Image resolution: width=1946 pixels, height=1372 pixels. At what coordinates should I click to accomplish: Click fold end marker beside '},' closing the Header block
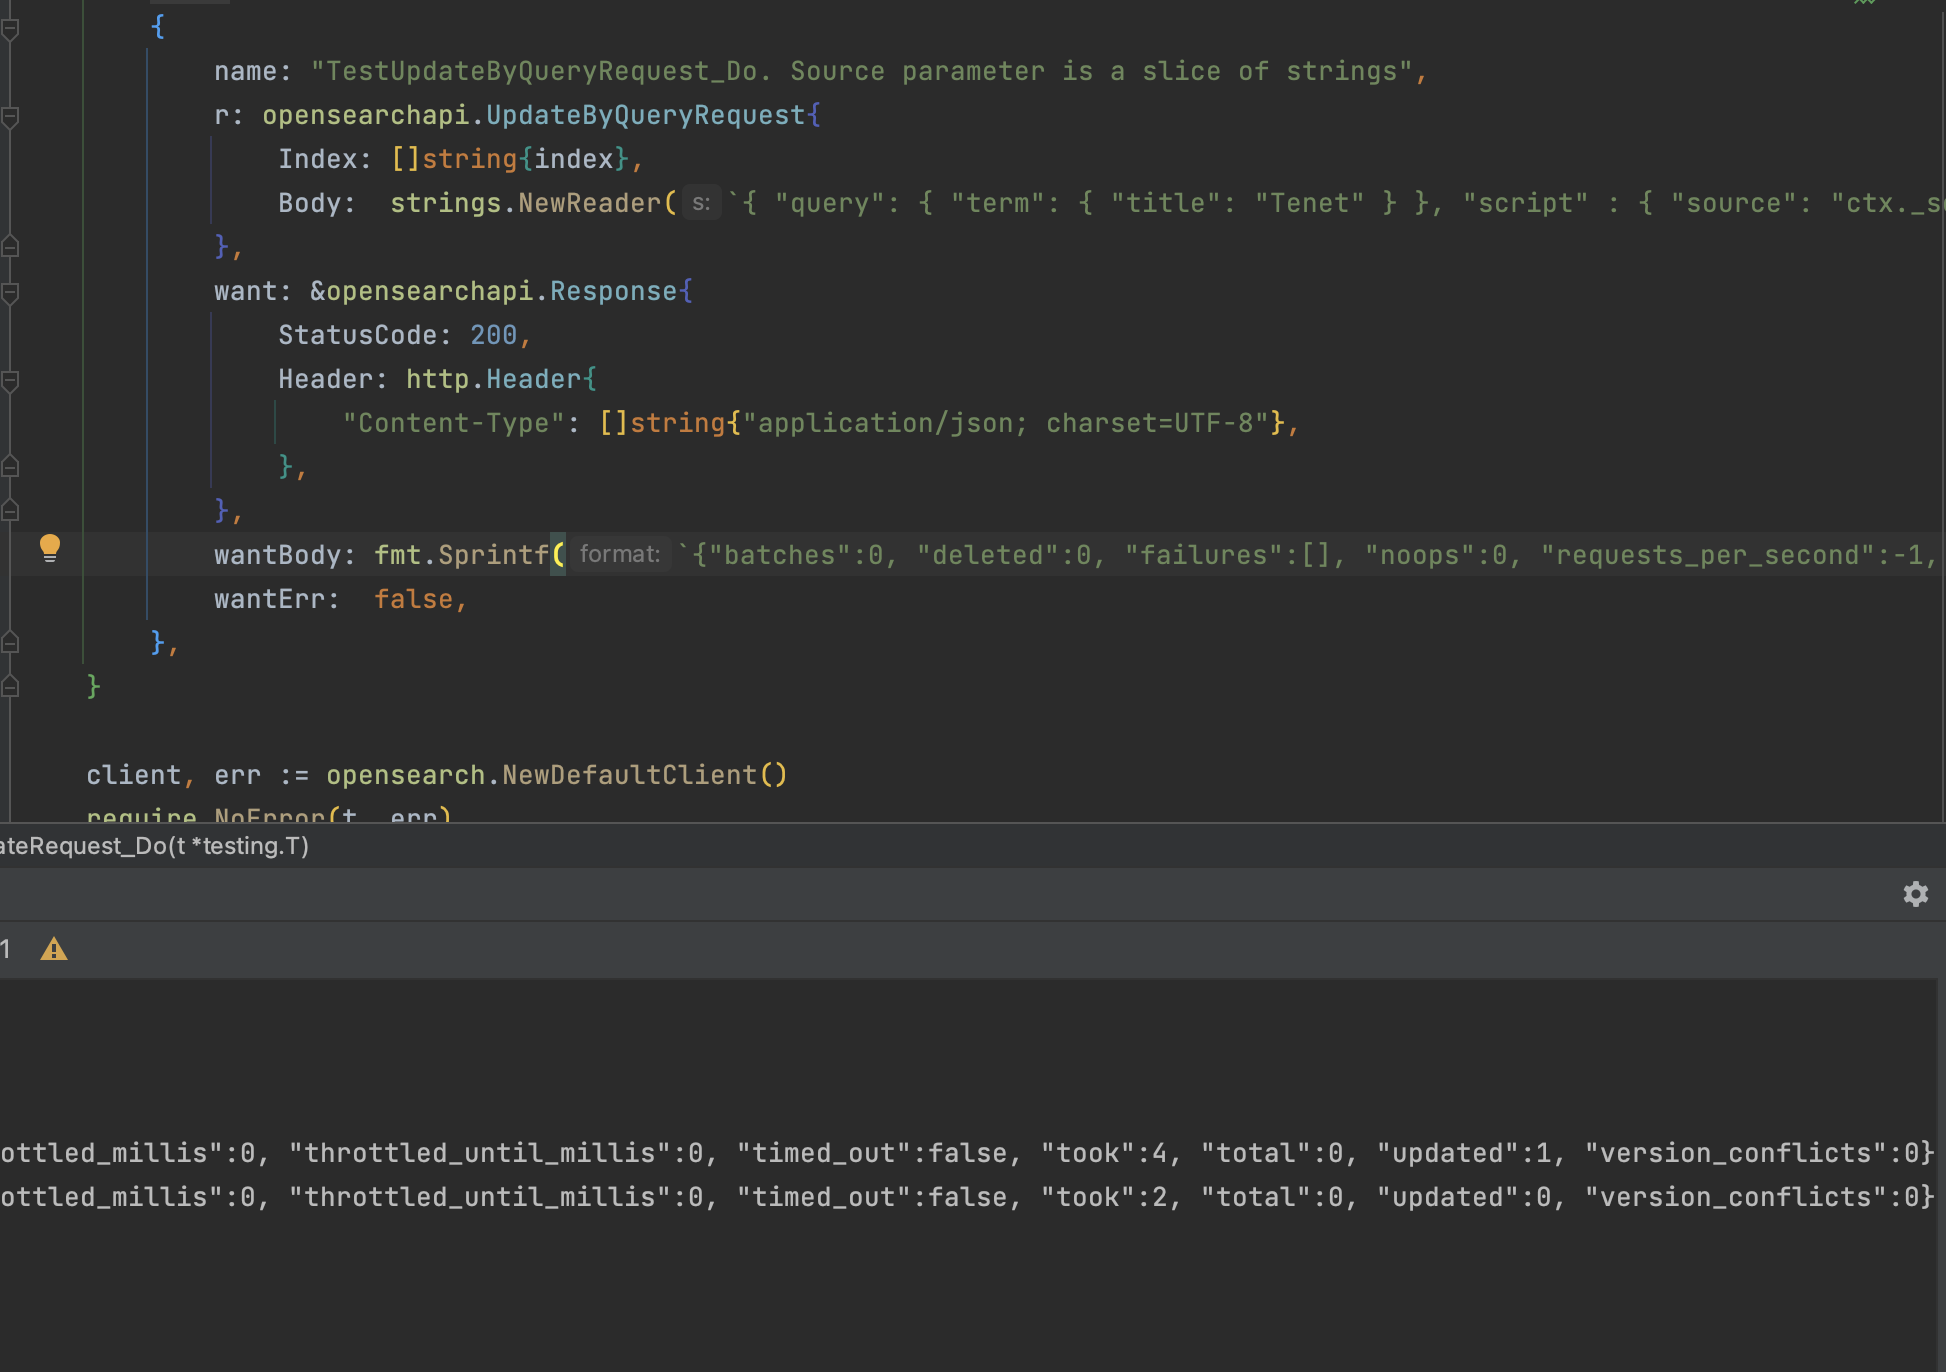coord(11,466)
